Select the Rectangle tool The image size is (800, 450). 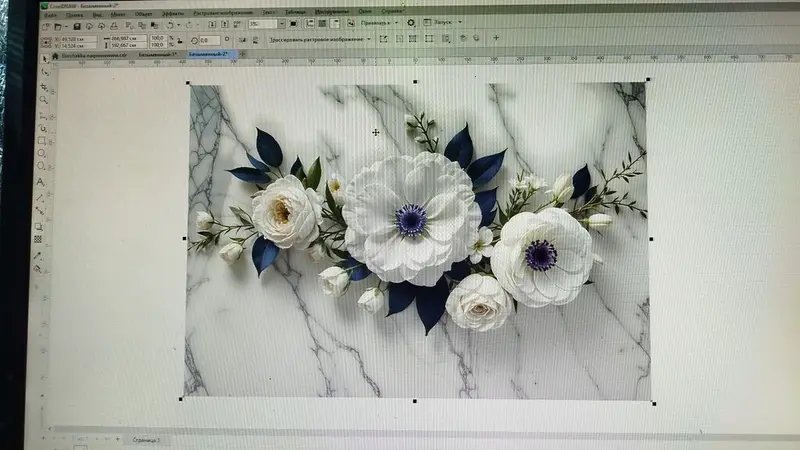(x=42, y=141)
